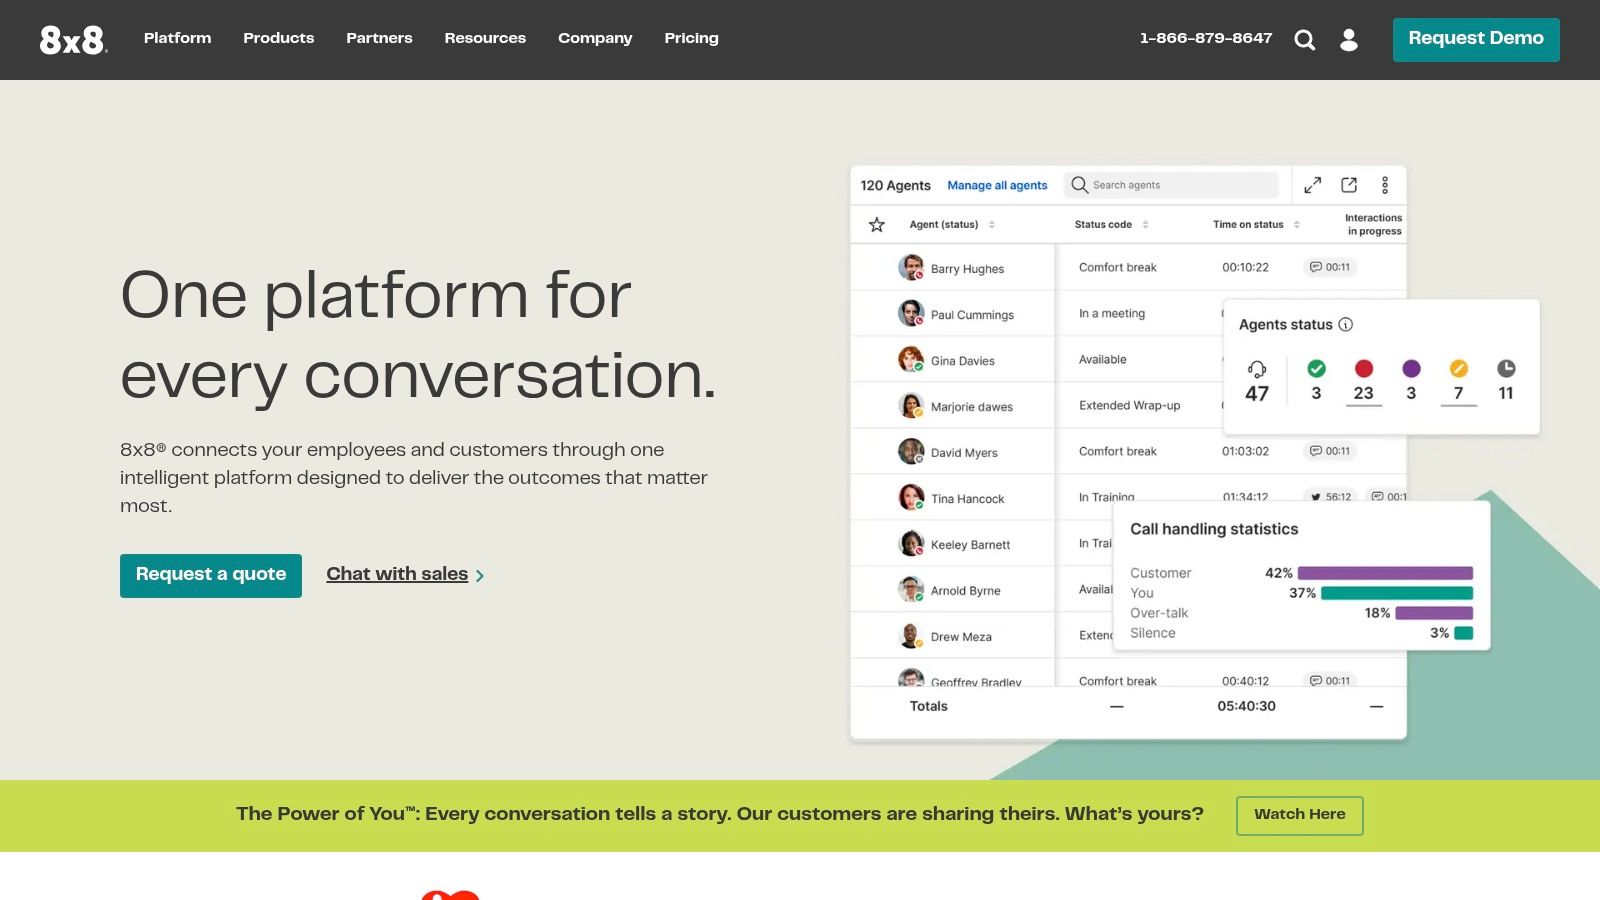The height and width of the screenshot is (900, 1600).
Task: Click the In a meeting status code
Action: coord(1112,313)
